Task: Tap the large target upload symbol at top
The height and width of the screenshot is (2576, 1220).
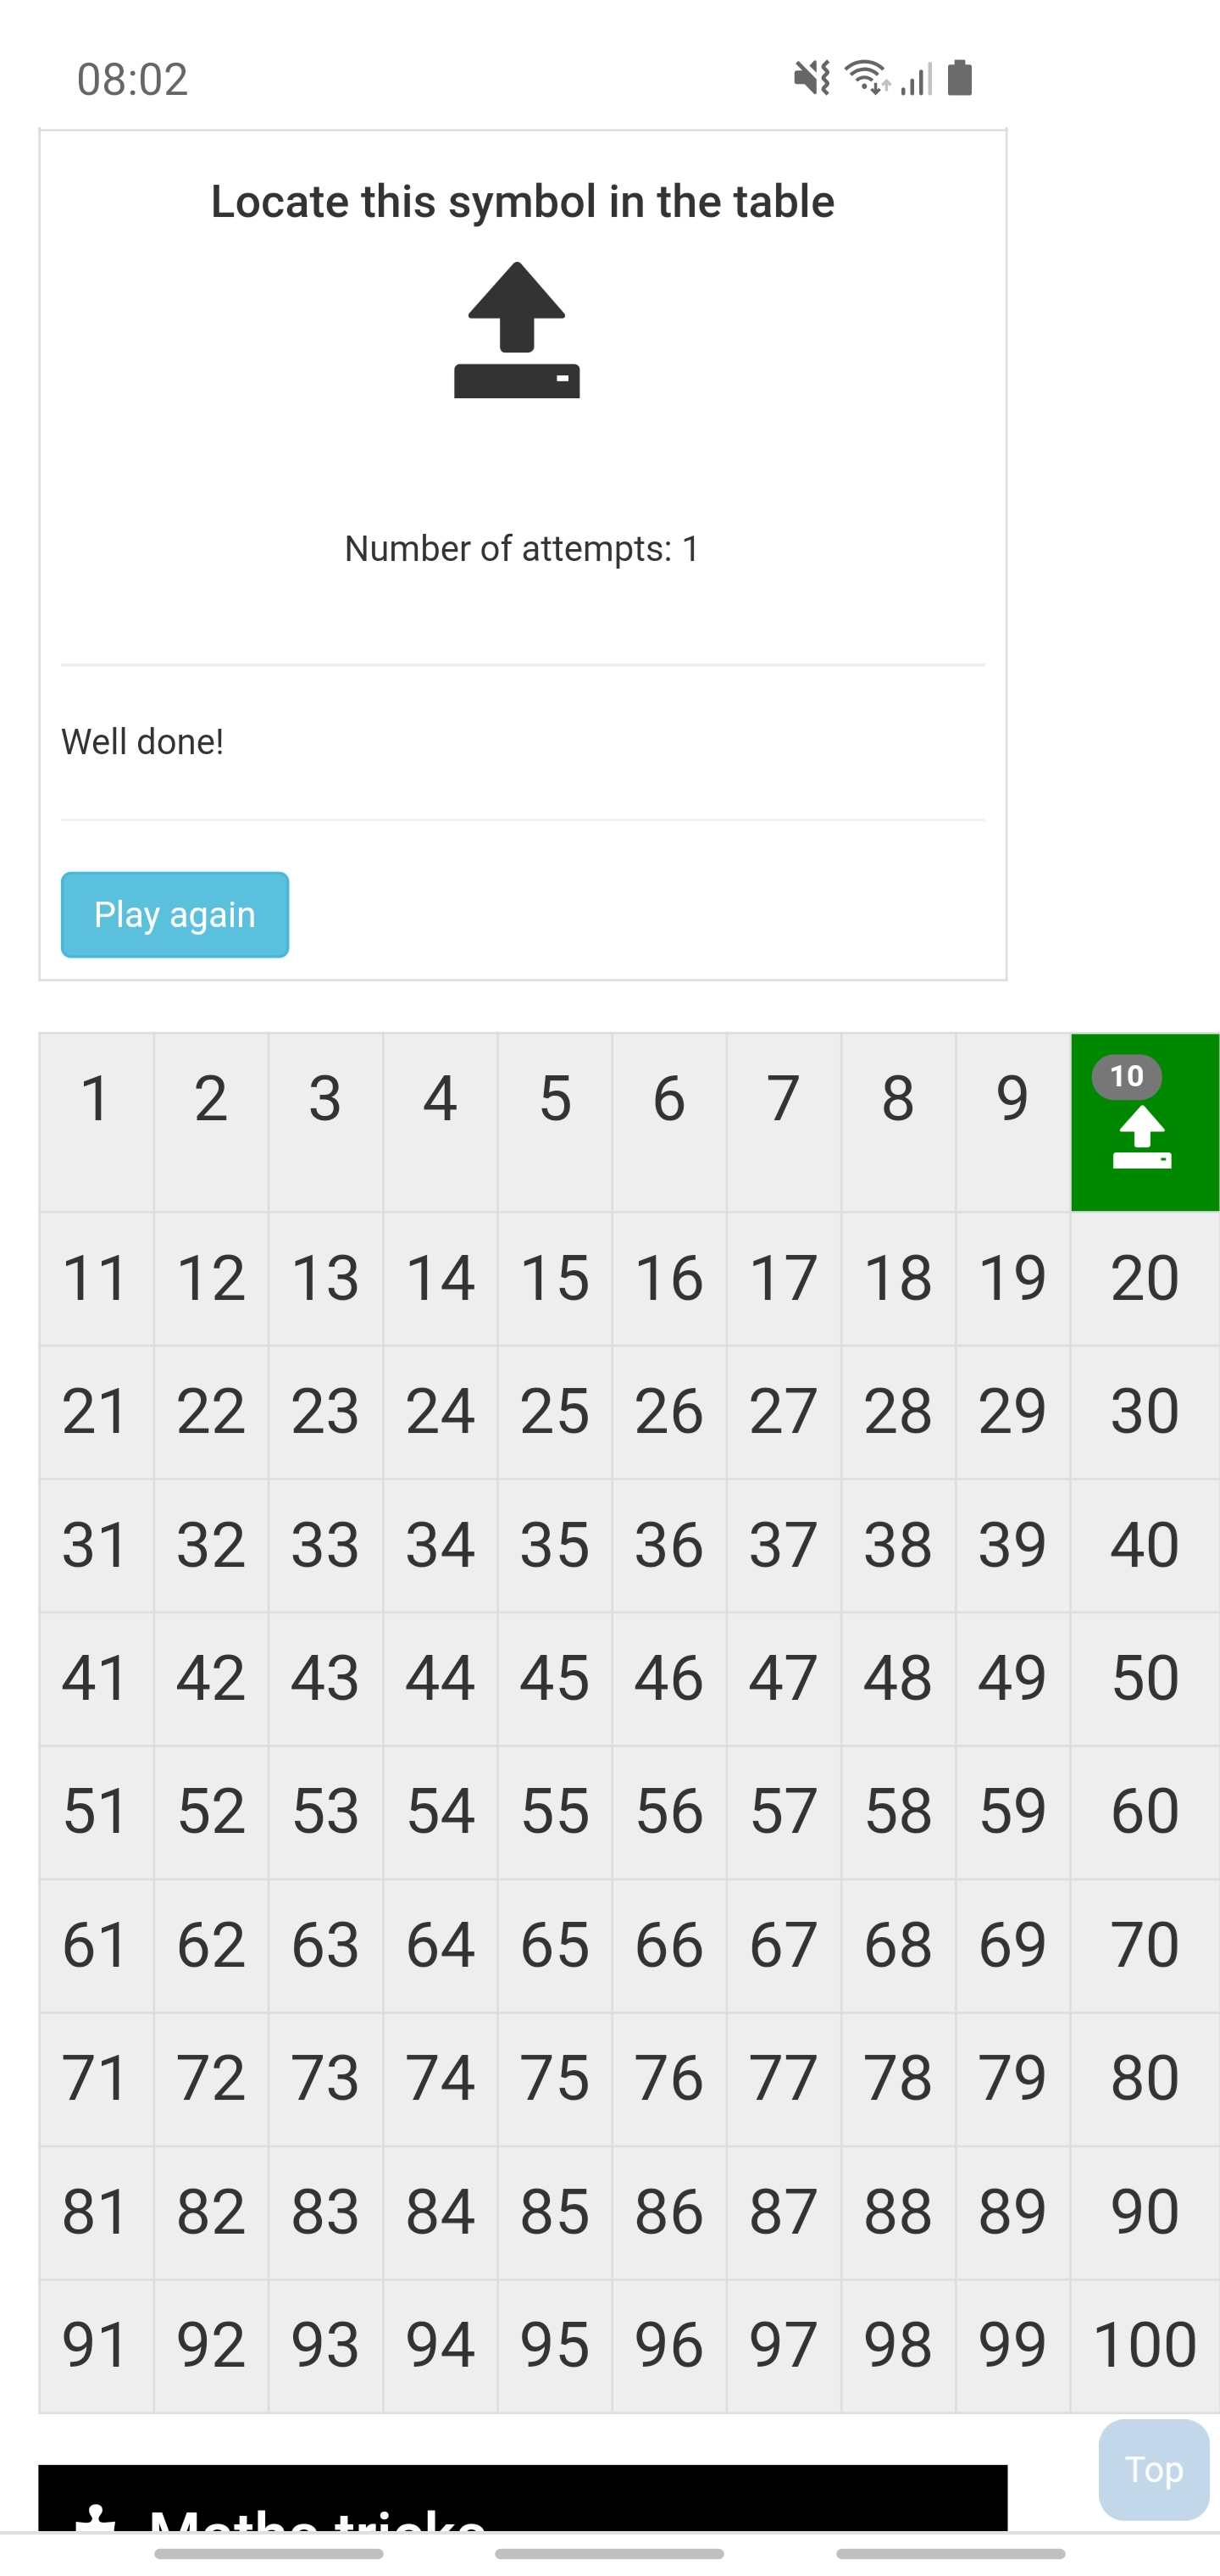Action: (517, 330)
